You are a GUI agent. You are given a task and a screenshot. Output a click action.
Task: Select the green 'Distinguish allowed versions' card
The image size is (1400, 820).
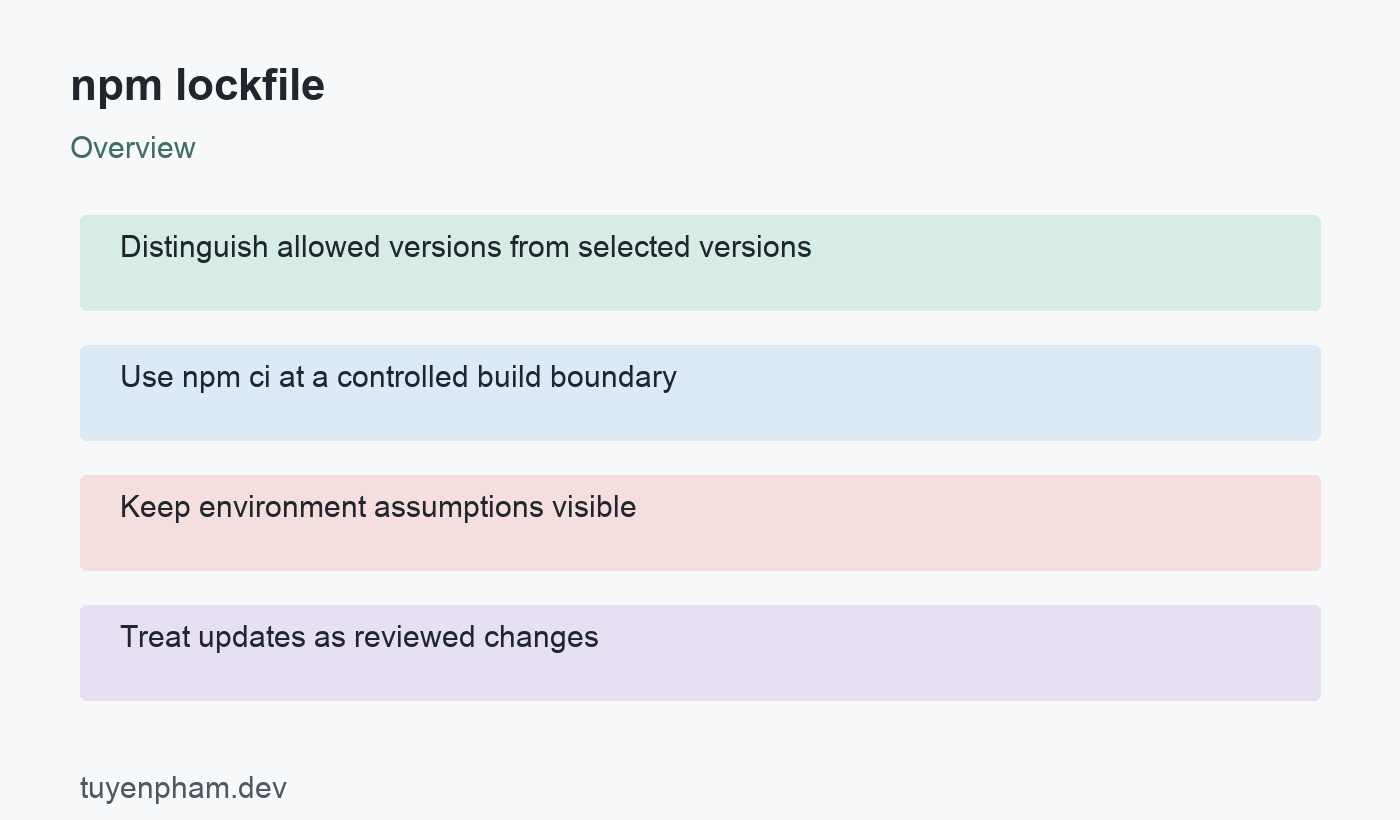pos(700,263)
